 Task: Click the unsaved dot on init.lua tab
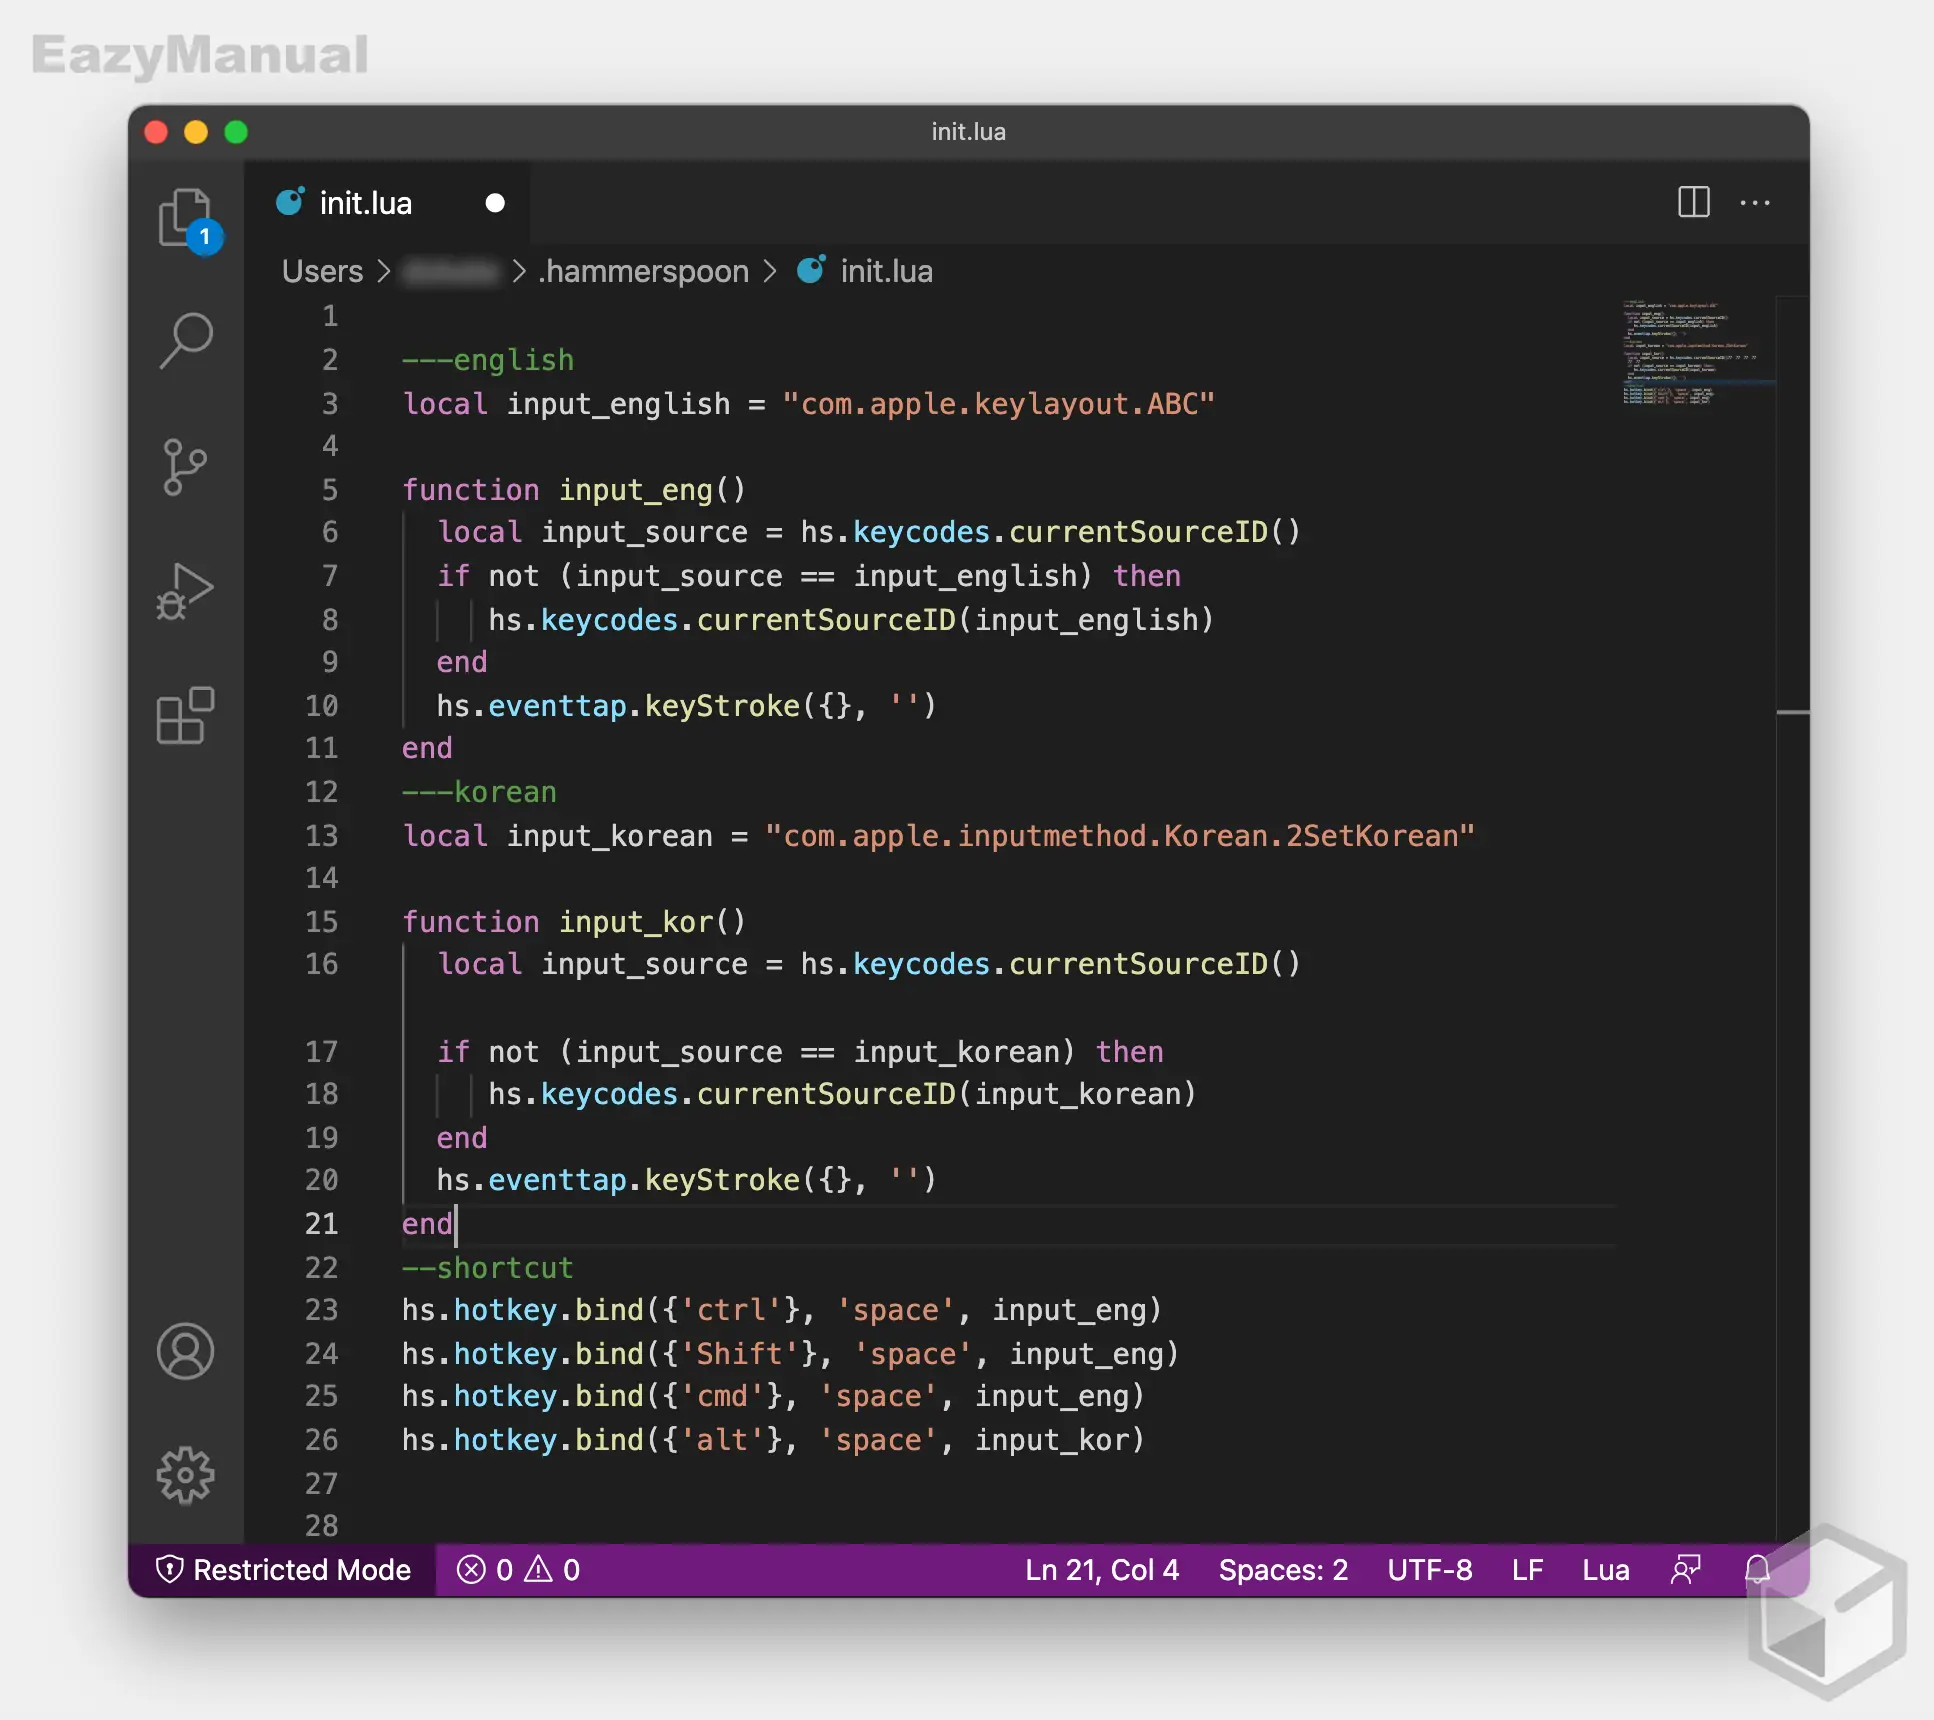coord(494,203)
